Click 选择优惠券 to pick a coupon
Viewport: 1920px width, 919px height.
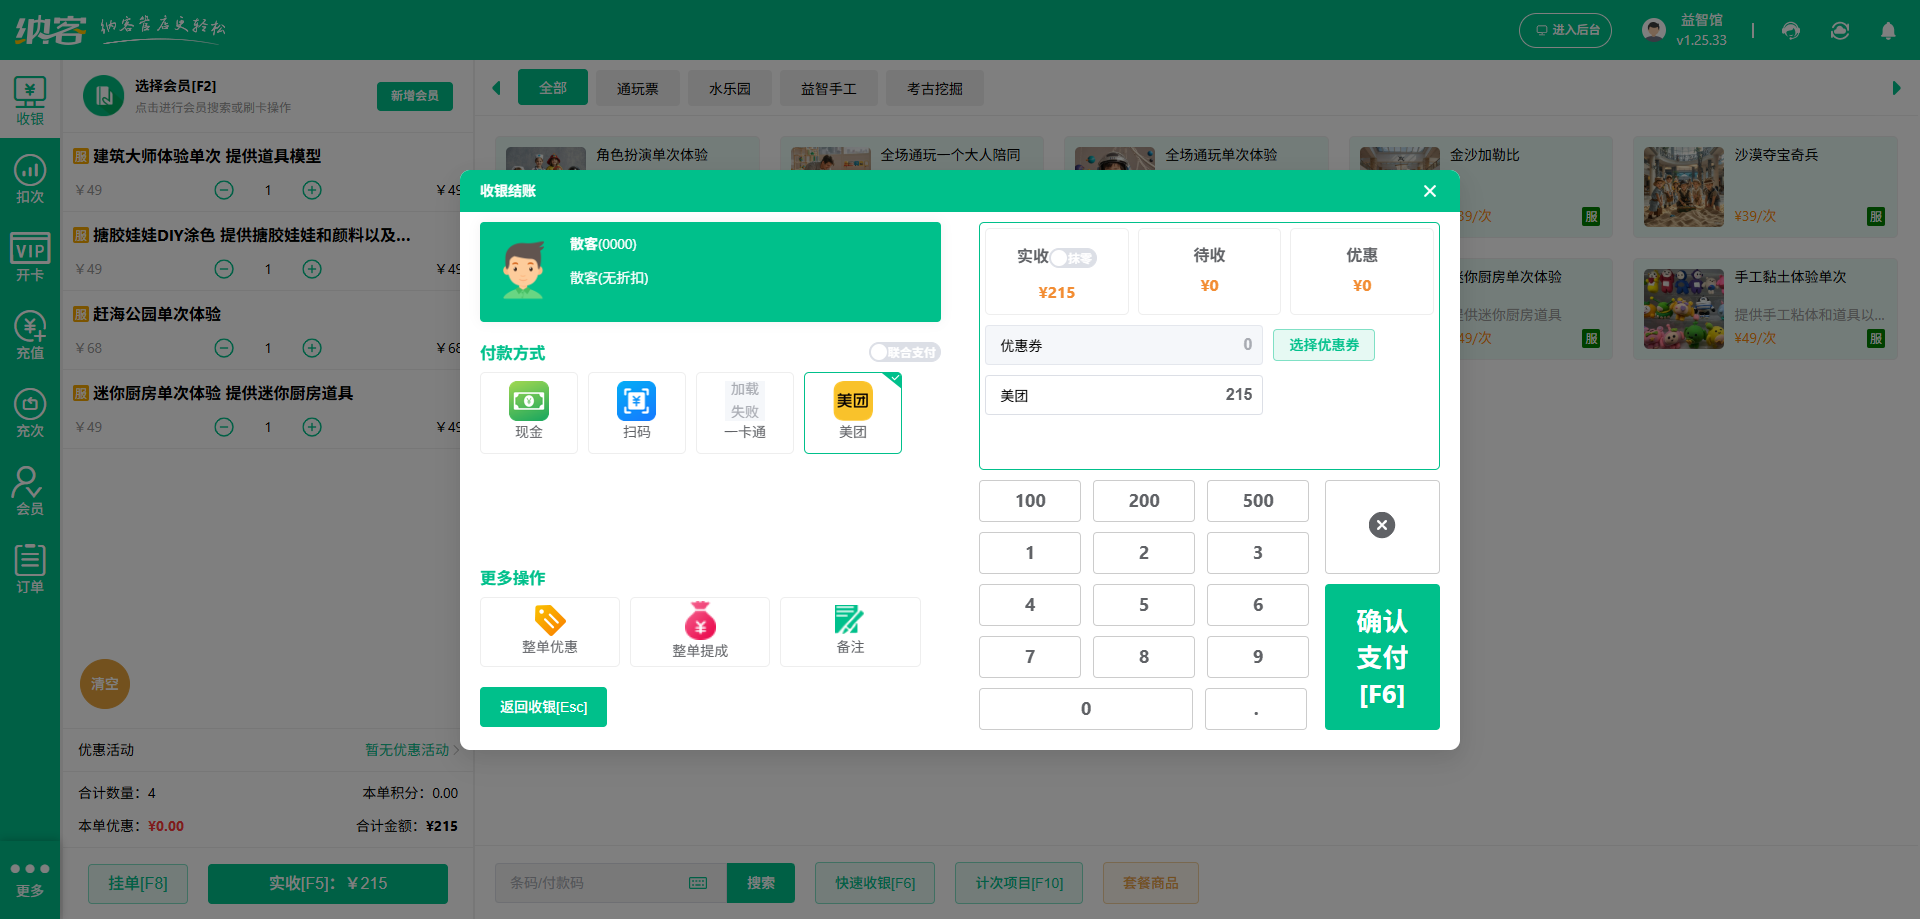click(x=1323, y=344)
